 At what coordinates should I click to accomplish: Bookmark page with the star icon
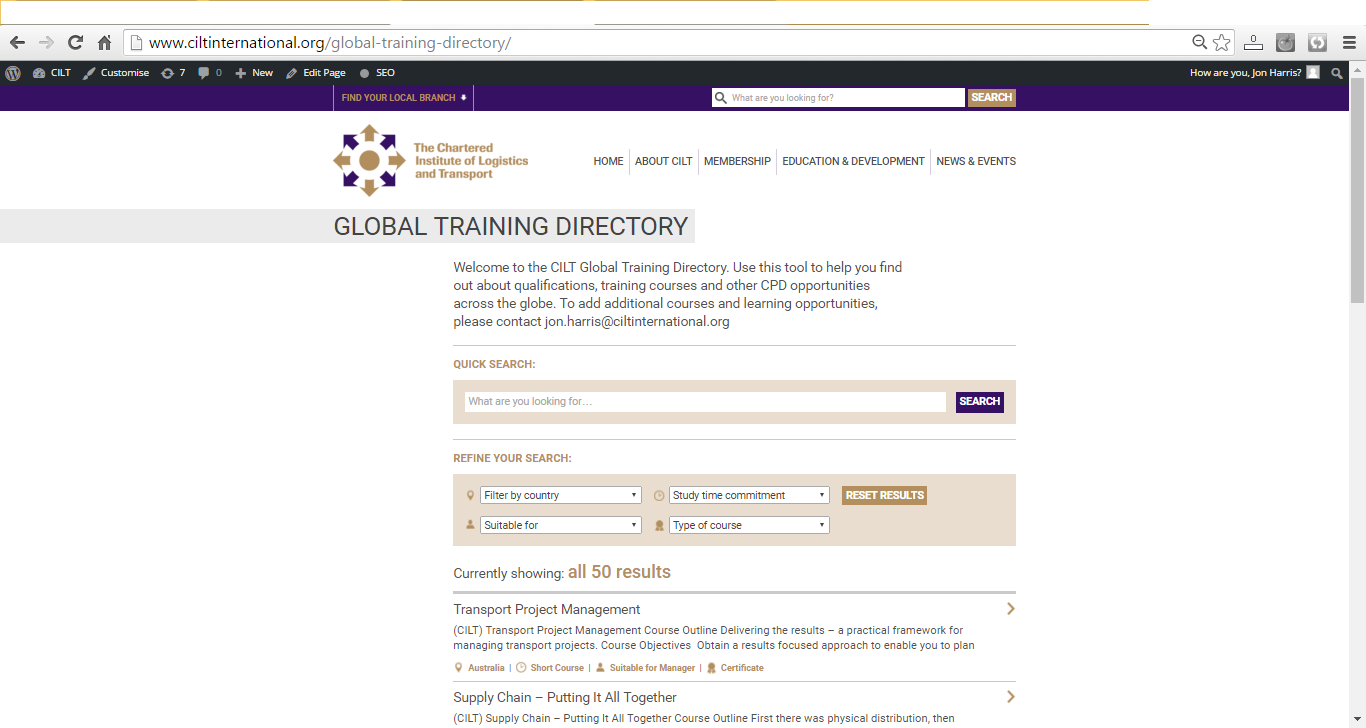click(x=1222, y=42)
